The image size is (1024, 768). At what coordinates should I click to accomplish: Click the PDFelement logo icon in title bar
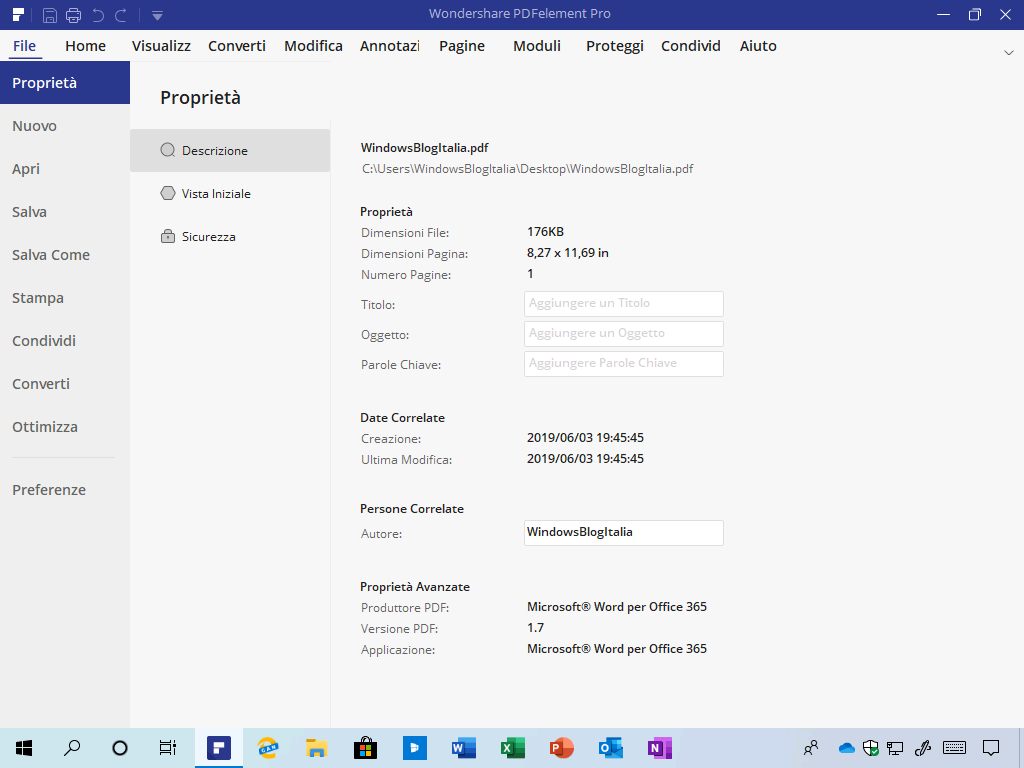(18, 14)
